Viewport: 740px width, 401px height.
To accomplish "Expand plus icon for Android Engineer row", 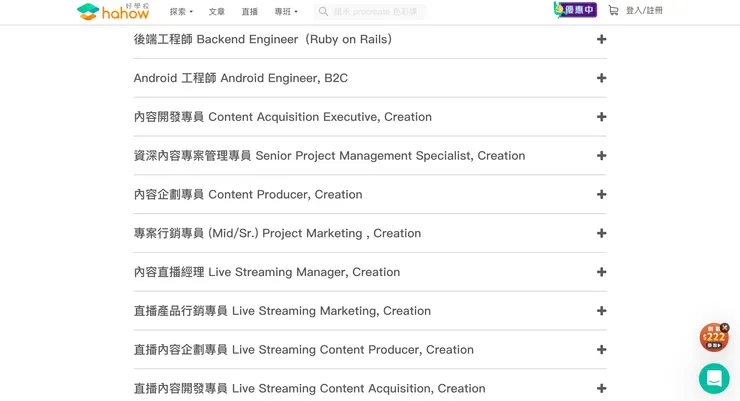I will pyautogui.click(x=601, y=78).
